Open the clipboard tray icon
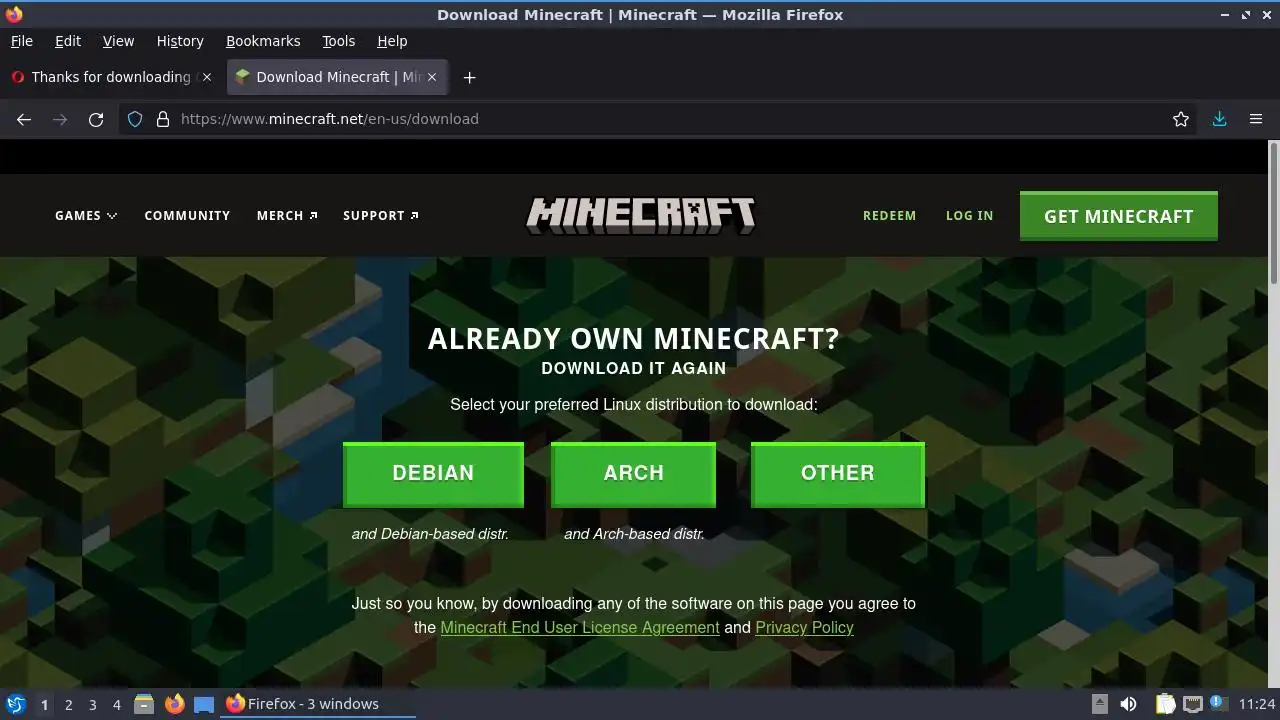The width and height of the screenshot is (1280, 720). pos(1165,704)
